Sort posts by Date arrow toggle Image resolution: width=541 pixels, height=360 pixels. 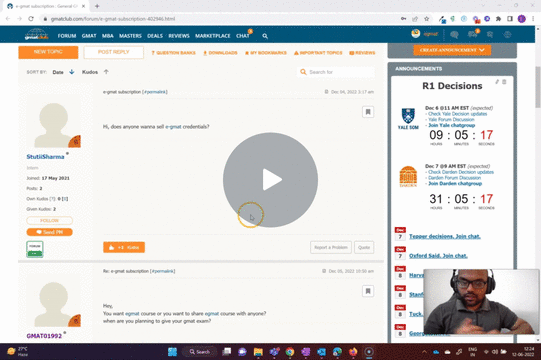click(x=72, y=72)
